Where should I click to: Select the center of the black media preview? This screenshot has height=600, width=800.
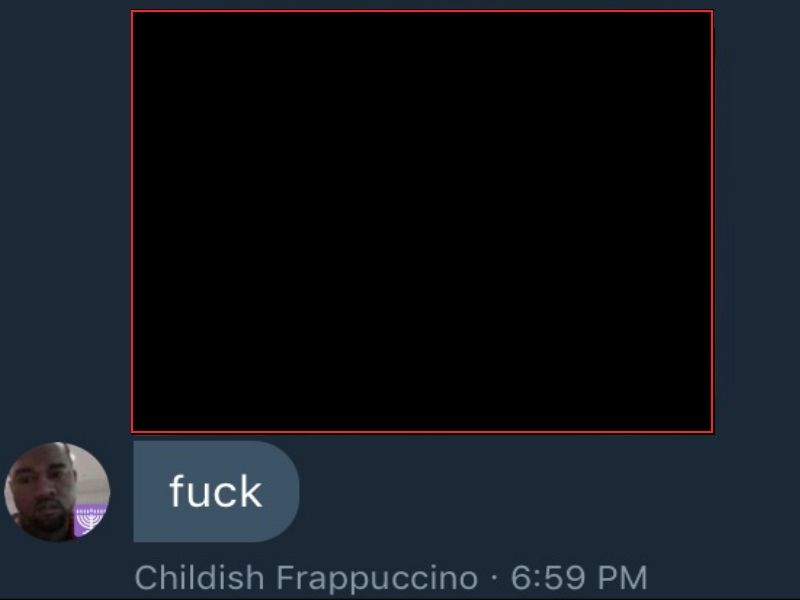pyautogui.click(x=422, y=221)
